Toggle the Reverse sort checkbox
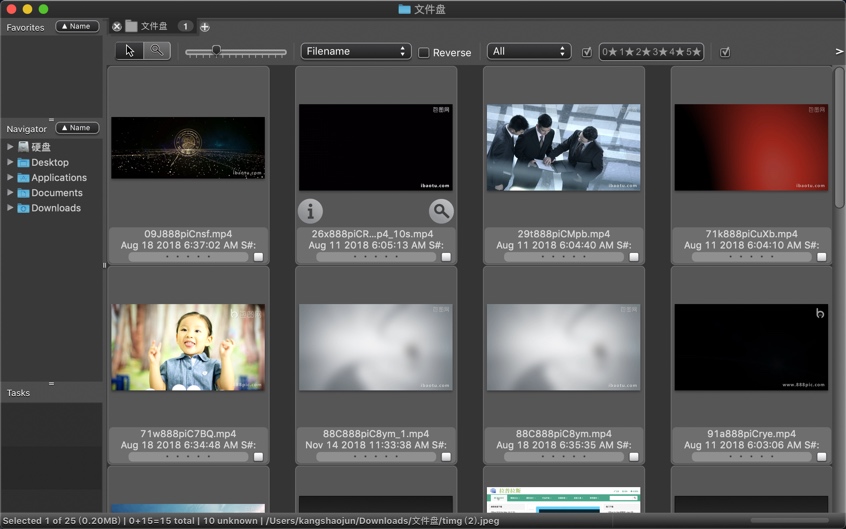The width and height of the screenshot is (846, 529). point(424,52)
